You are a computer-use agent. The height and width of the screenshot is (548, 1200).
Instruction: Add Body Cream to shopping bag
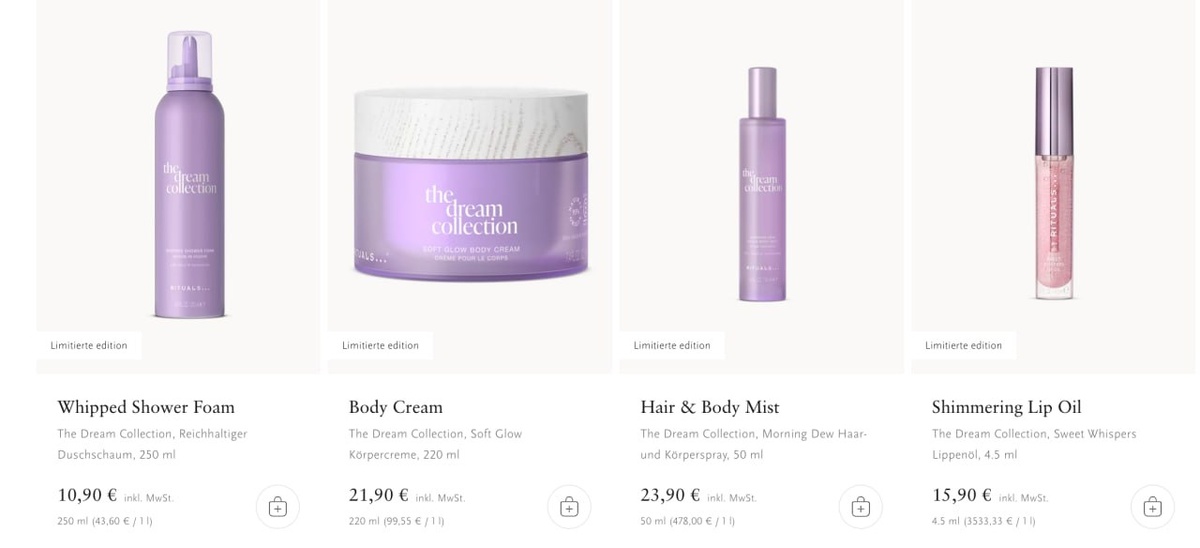[x=569, y=507]
